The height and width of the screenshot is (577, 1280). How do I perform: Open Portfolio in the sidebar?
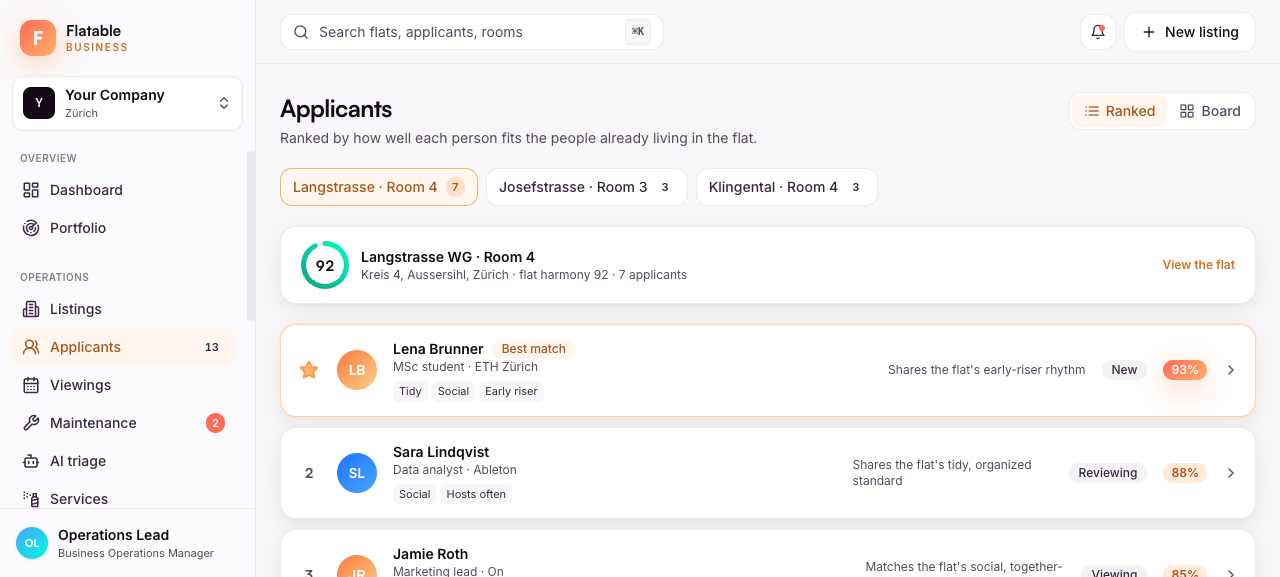coord(124,228)
